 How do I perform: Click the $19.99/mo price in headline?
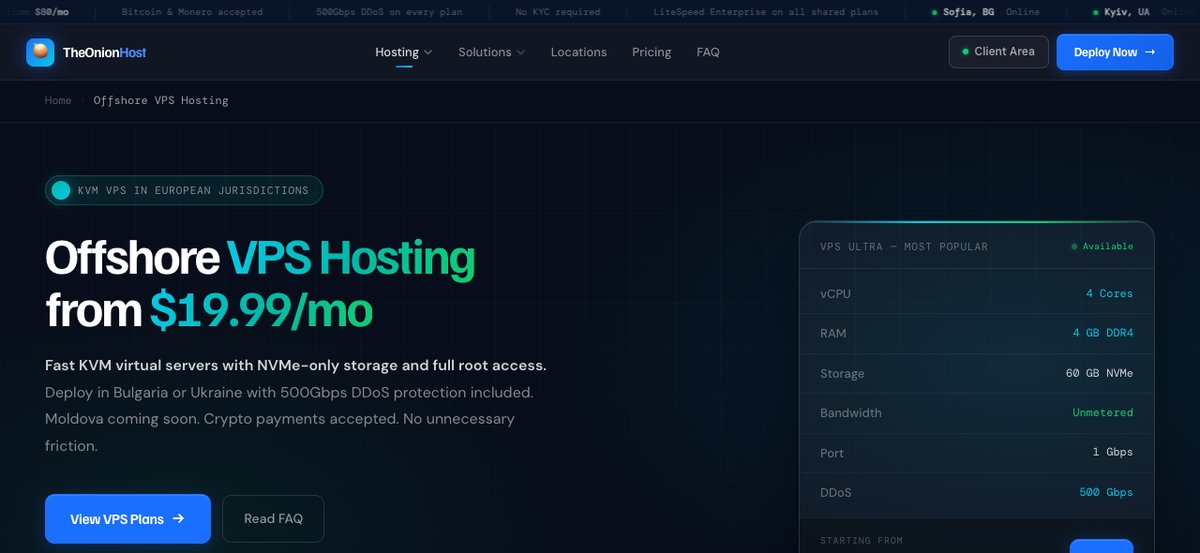point(261,311)
